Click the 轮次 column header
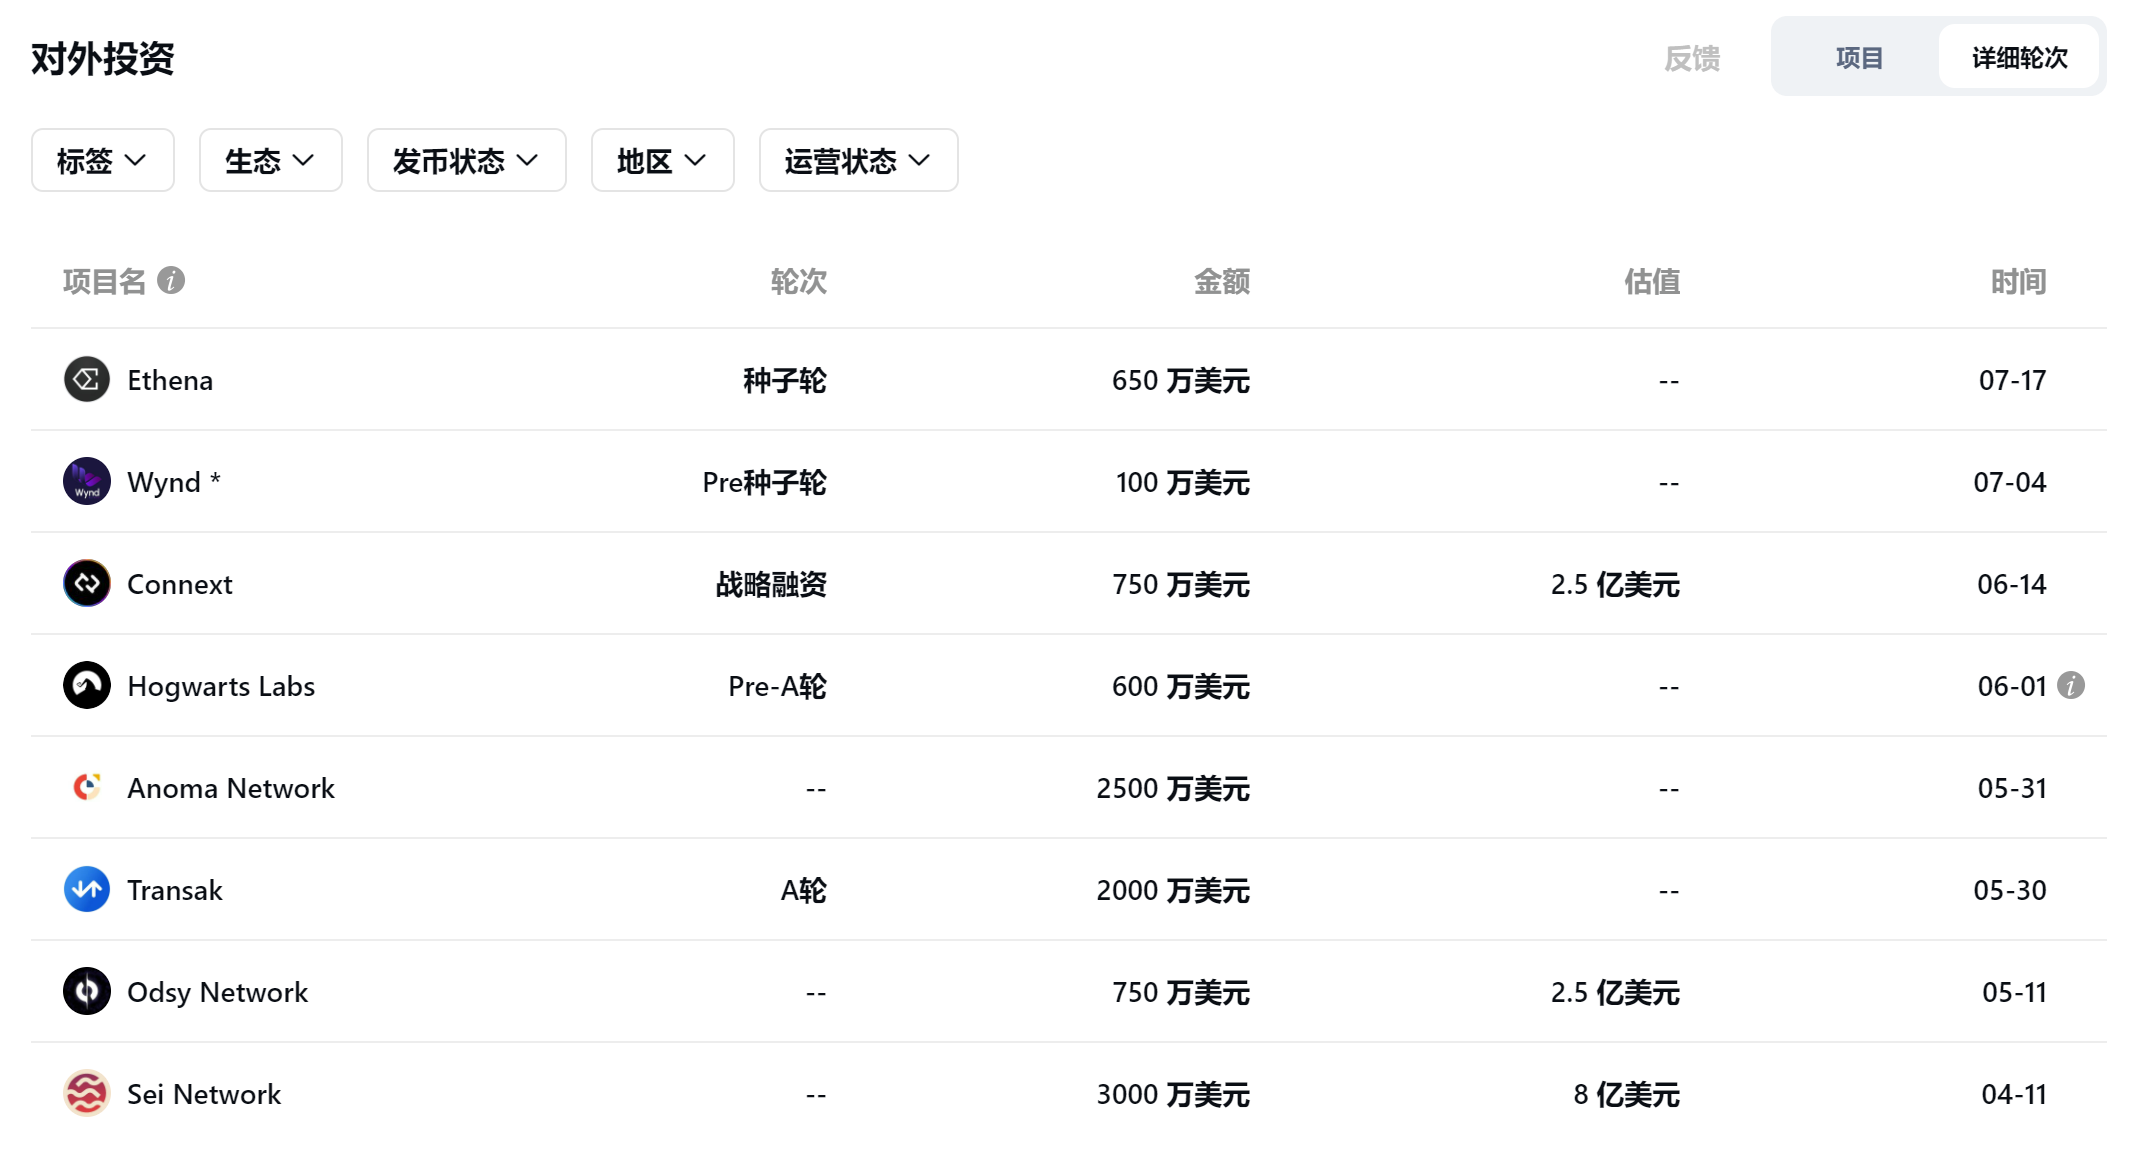2129x1154 pixels. pos(799,282)
